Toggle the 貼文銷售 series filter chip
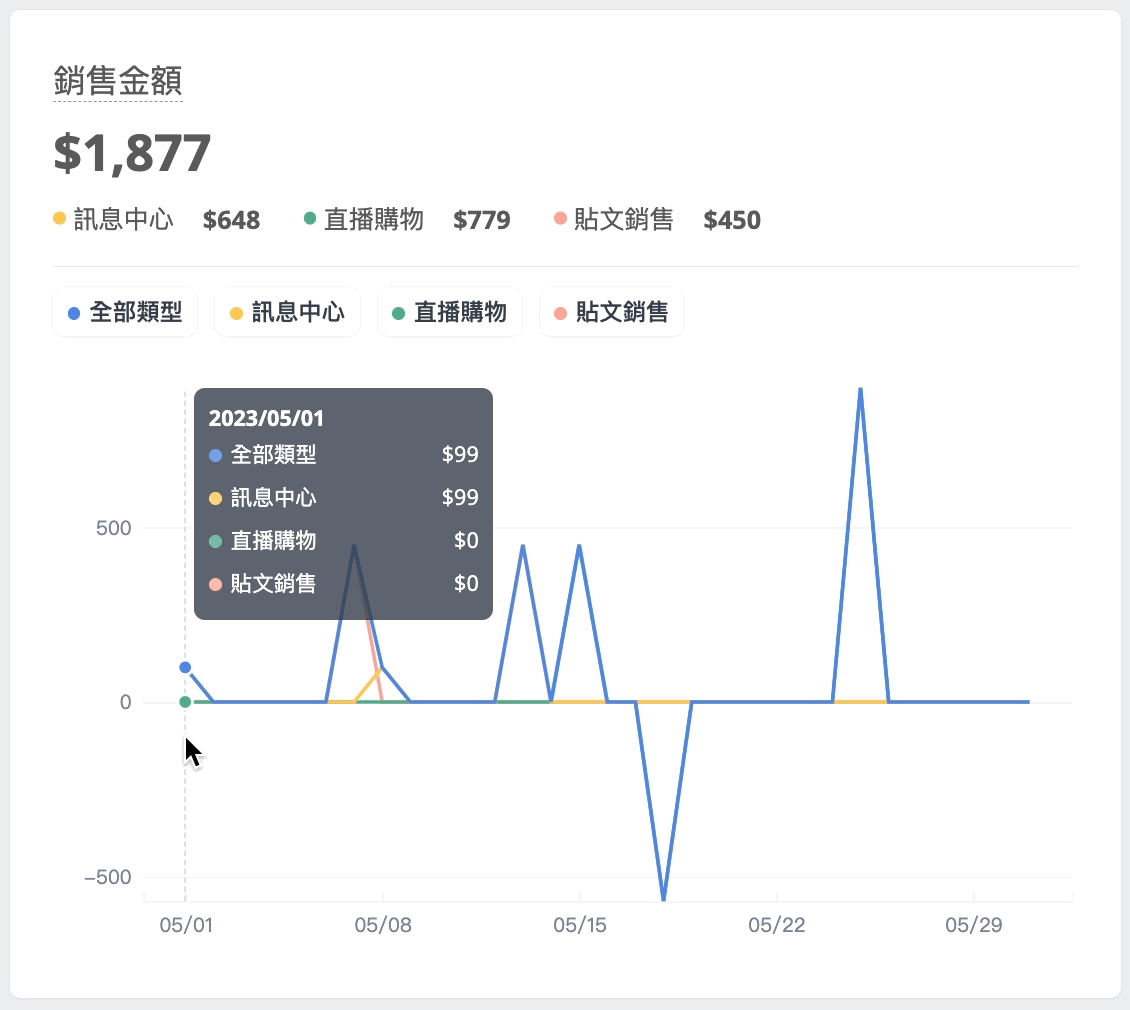 tap(611, 312)
